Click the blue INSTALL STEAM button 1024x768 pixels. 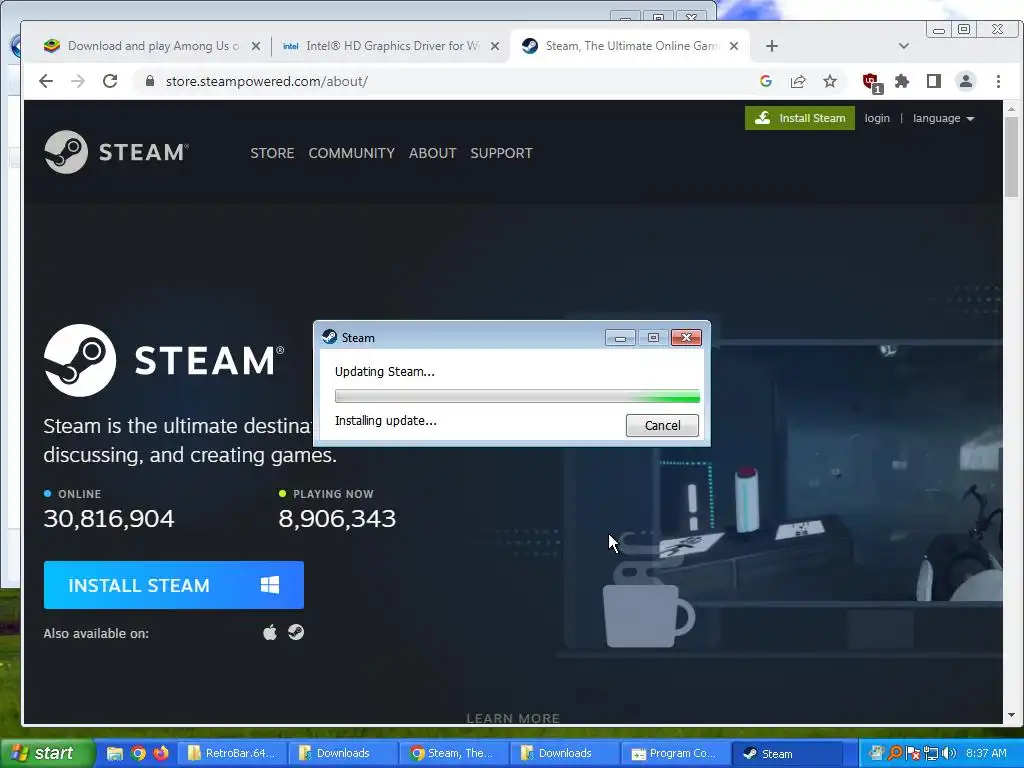point(174,585)
